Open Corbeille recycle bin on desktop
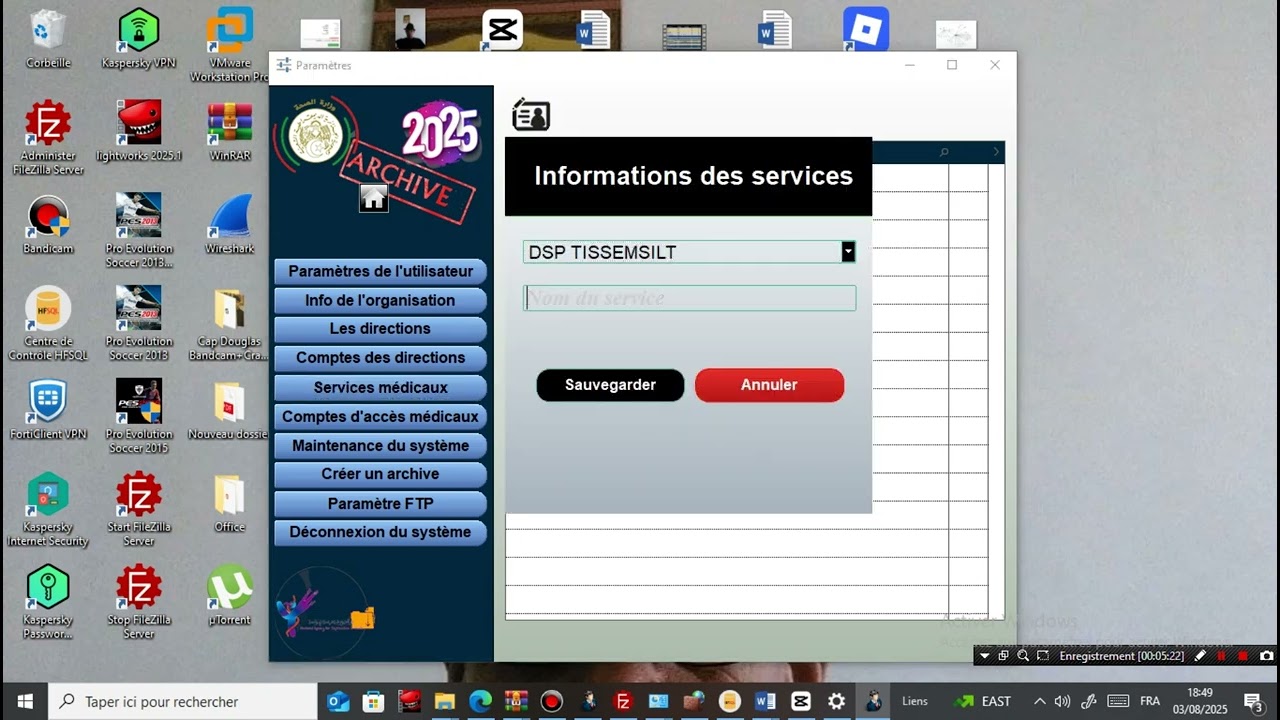1280x720 pixels. tap(48, 39)
